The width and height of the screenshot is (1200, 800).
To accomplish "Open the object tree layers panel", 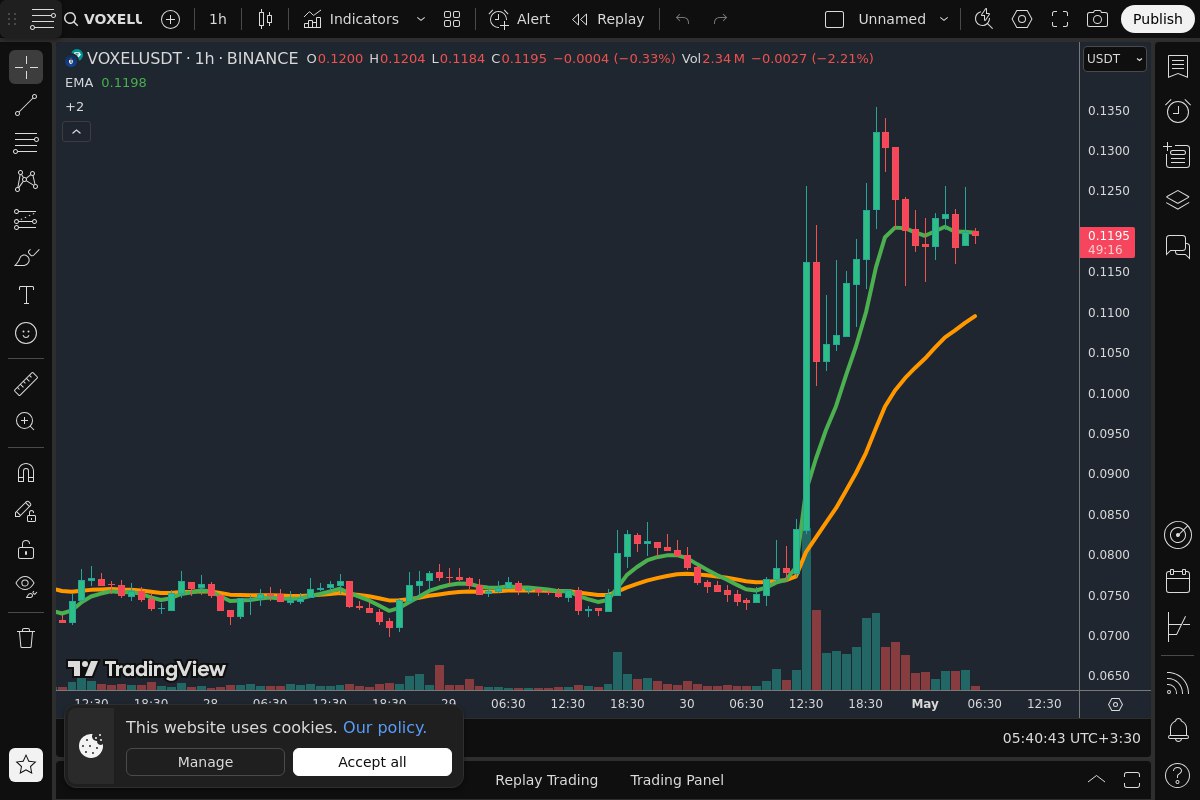I will tap(1177, 201).
